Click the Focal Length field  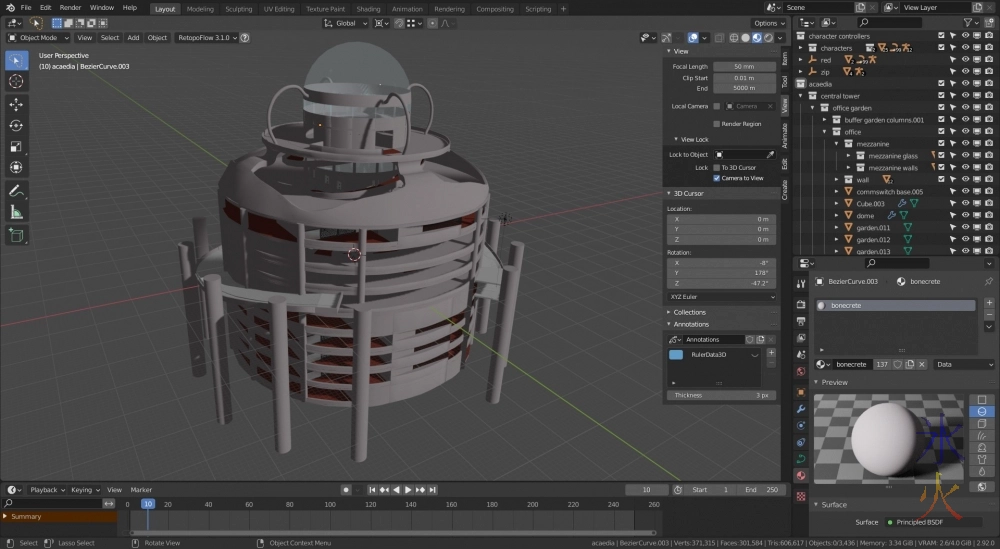[744, 66]
